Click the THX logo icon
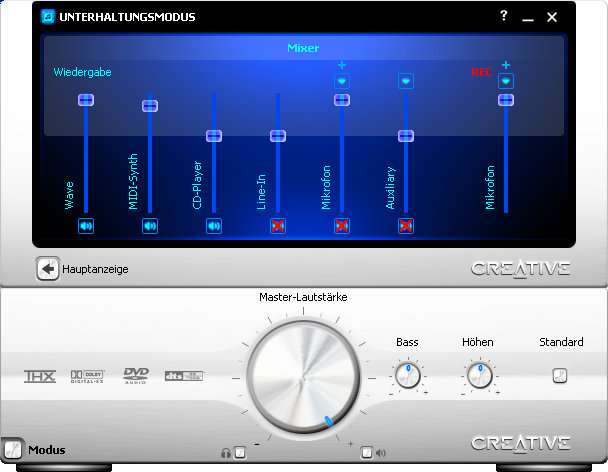The image size is (608, 472). 40,376
